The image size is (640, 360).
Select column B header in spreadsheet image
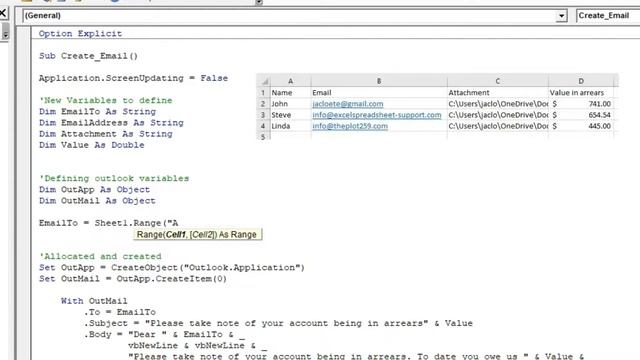click(x=379, y=81)
